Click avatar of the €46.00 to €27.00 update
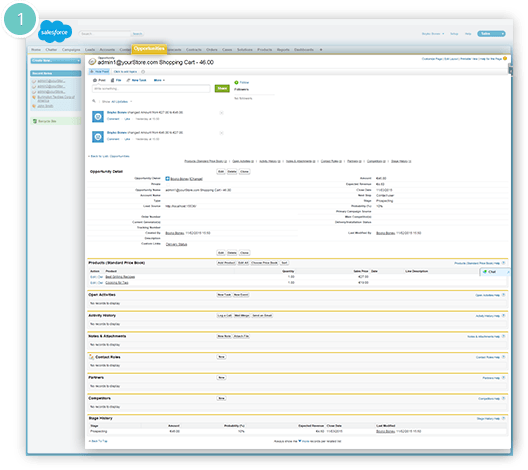 (x=98, y=137)
